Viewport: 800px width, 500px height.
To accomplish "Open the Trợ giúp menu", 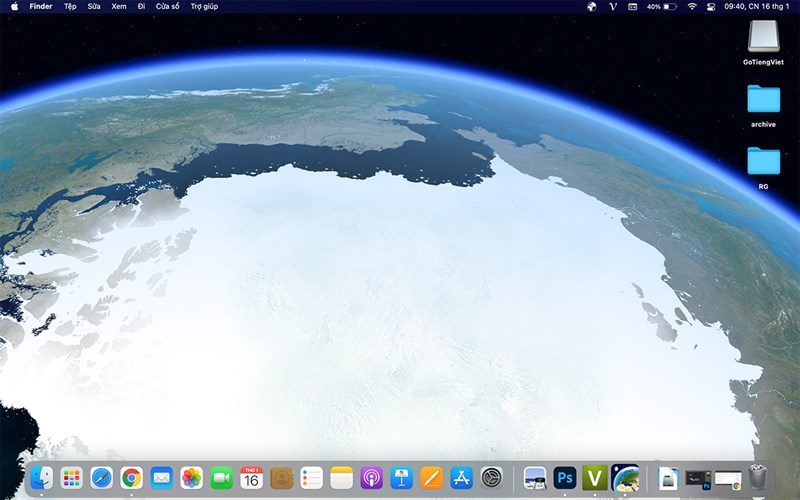I will click(x=204, y=7).
